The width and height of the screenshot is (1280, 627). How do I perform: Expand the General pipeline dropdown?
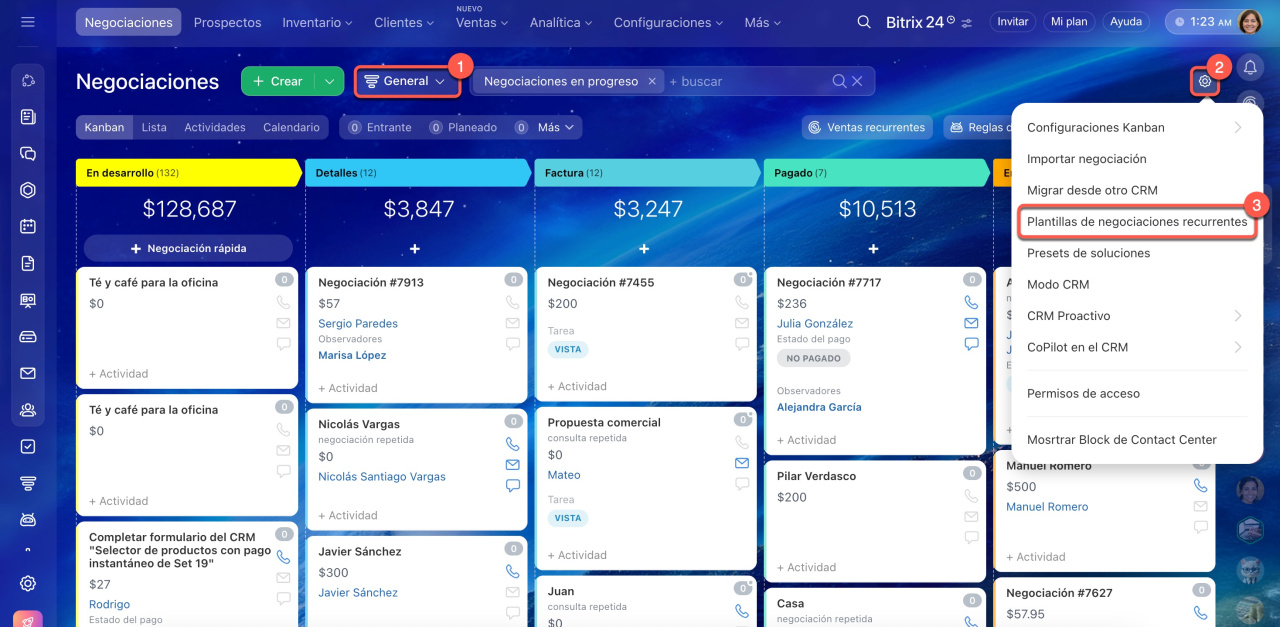(x=406, y=81)
